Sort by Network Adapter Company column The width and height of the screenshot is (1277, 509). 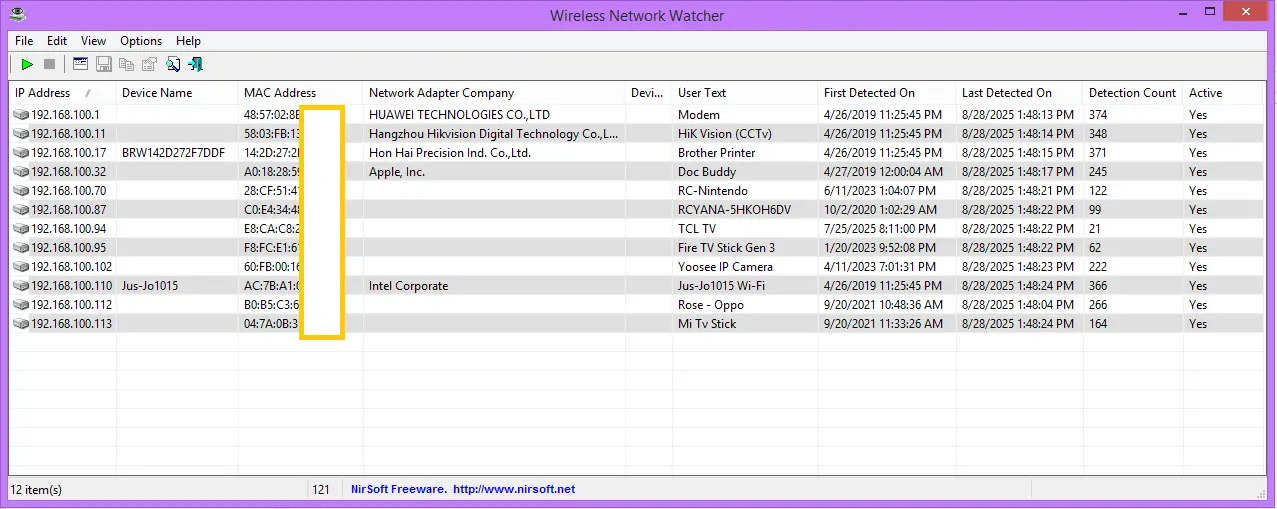tap(494, 93)
